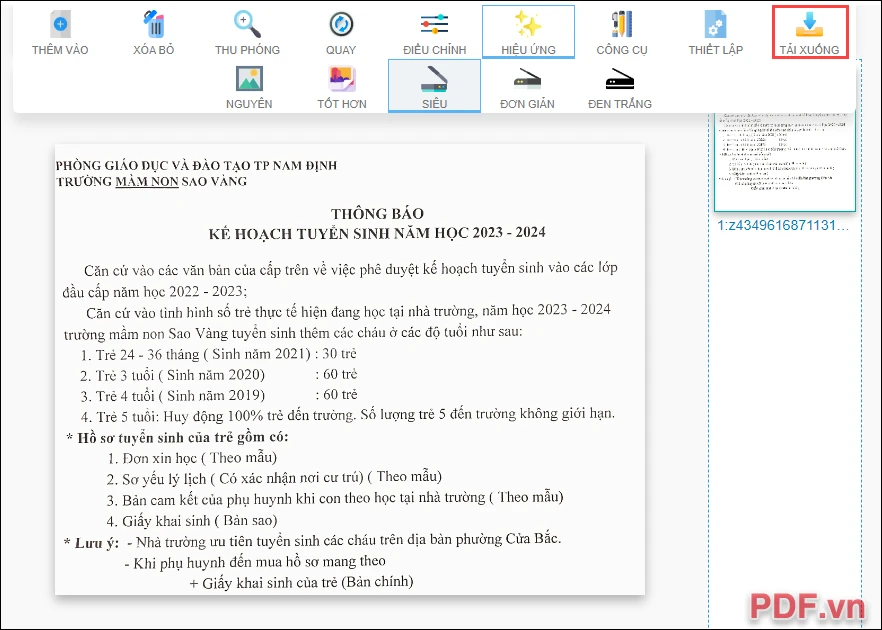Screen dimensions: 882x630
Task: Click the QUAY rotate icon
Action: 341,25
